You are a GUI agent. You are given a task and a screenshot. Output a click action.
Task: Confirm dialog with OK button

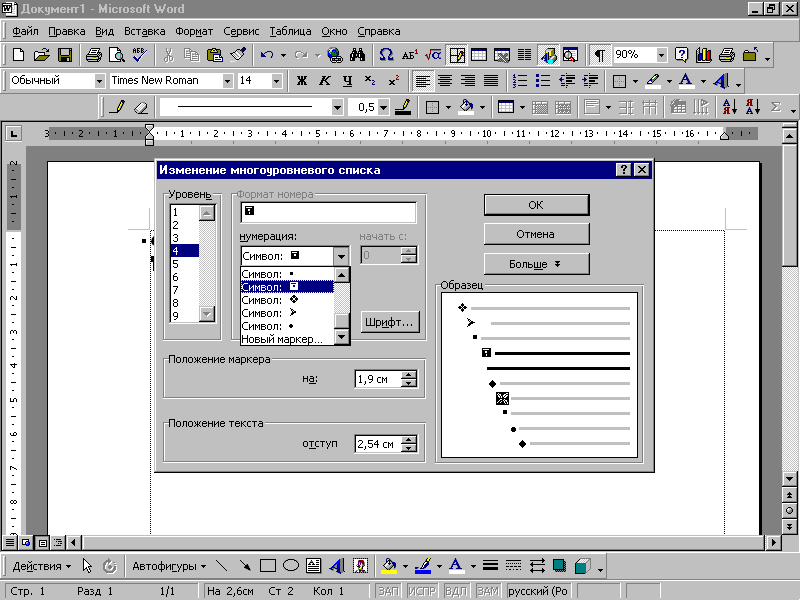pyautogui.click(x=536, y=205)
